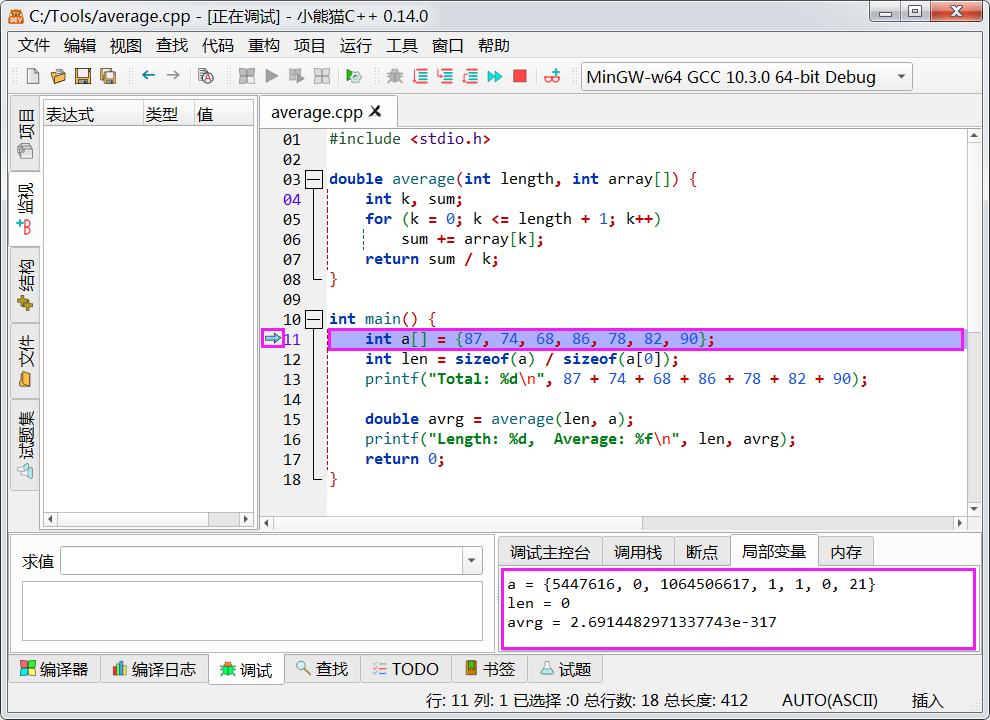Select the 调试 bottom tab
Image resolution: width=990 pixels, height=720 pixels.
coord(246,669)
